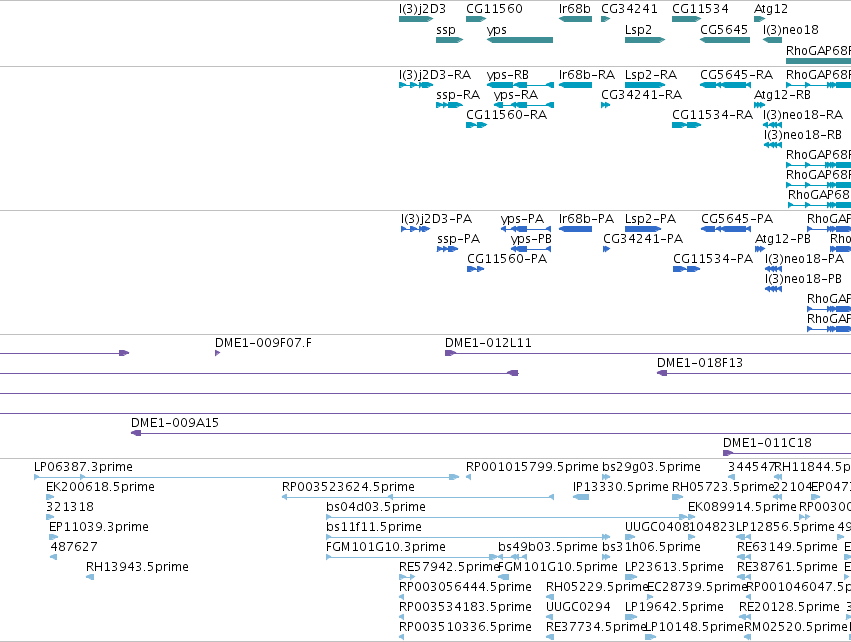Select the Lsp2-RA transcript bar
The height and width of the screenshot is (642, 851).
pyautogui.click(x=645, y=85)
